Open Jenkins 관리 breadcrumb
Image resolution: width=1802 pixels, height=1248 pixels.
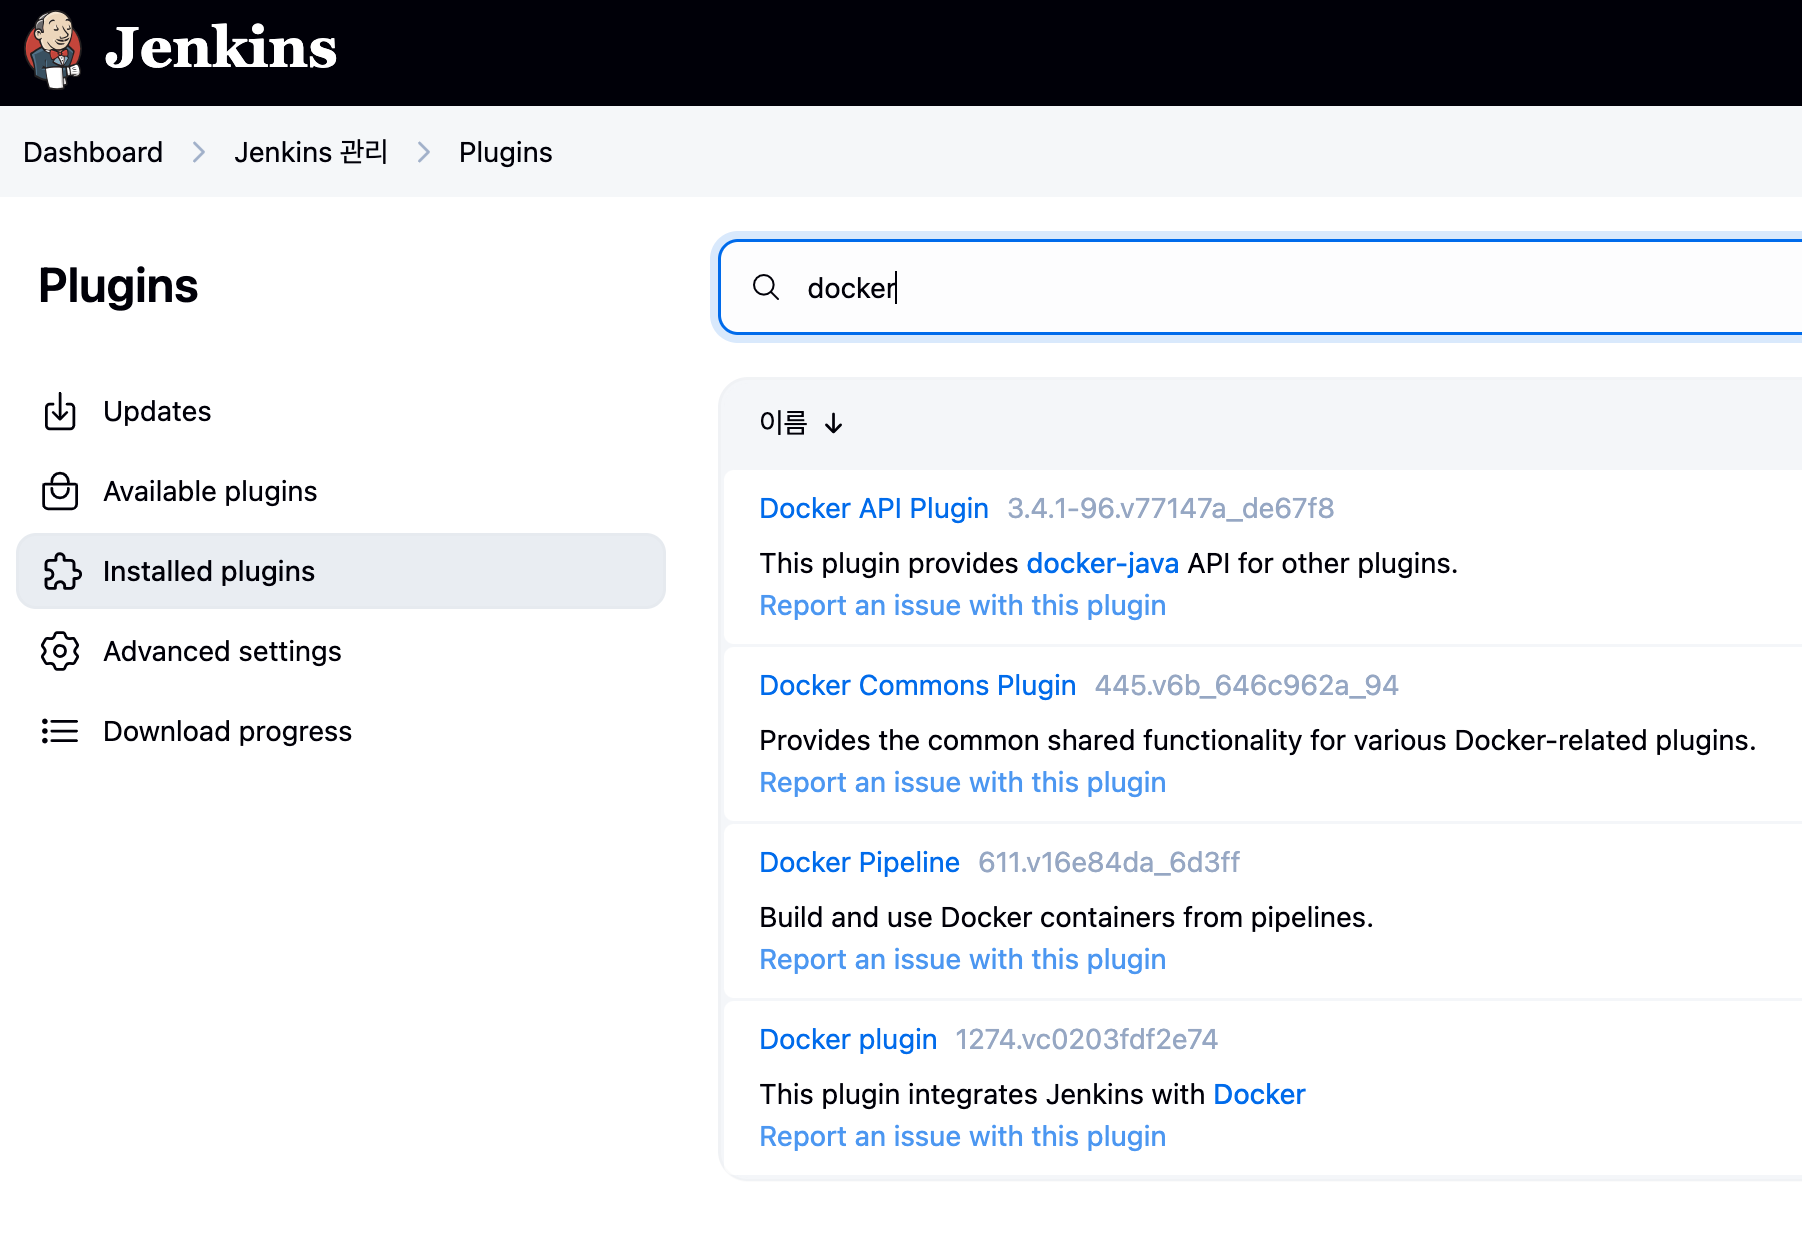click(x=311, y=152)
